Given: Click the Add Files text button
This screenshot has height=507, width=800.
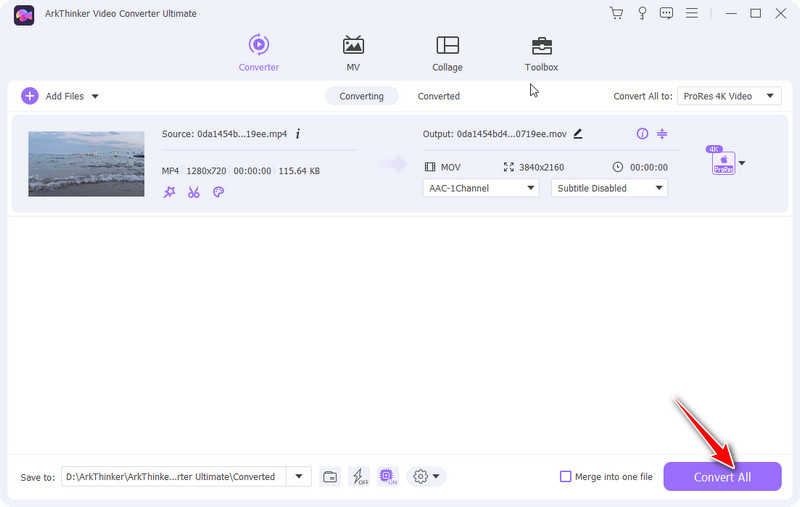Looking at the screenshot, I should coord(64,96).
